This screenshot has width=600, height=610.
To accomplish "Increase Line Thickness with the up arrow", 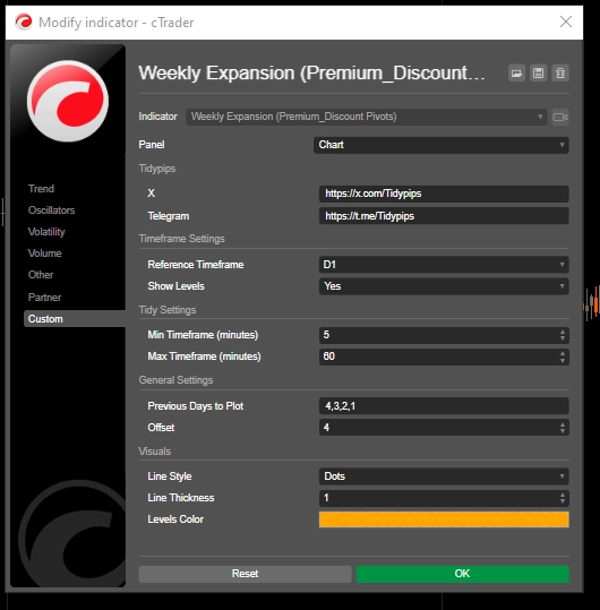I will coord(563,494).
